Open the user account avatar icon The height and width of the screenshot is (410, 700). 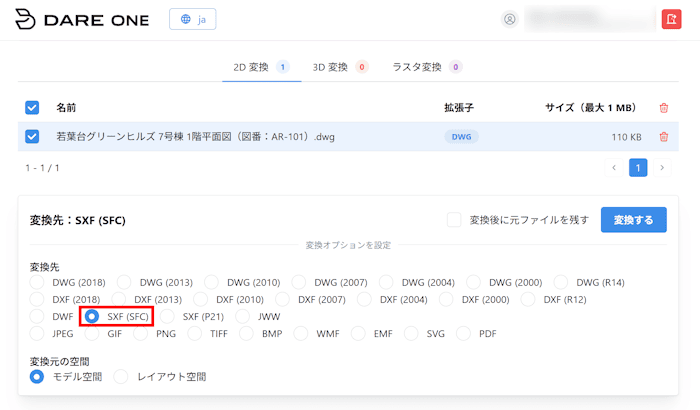509,19
